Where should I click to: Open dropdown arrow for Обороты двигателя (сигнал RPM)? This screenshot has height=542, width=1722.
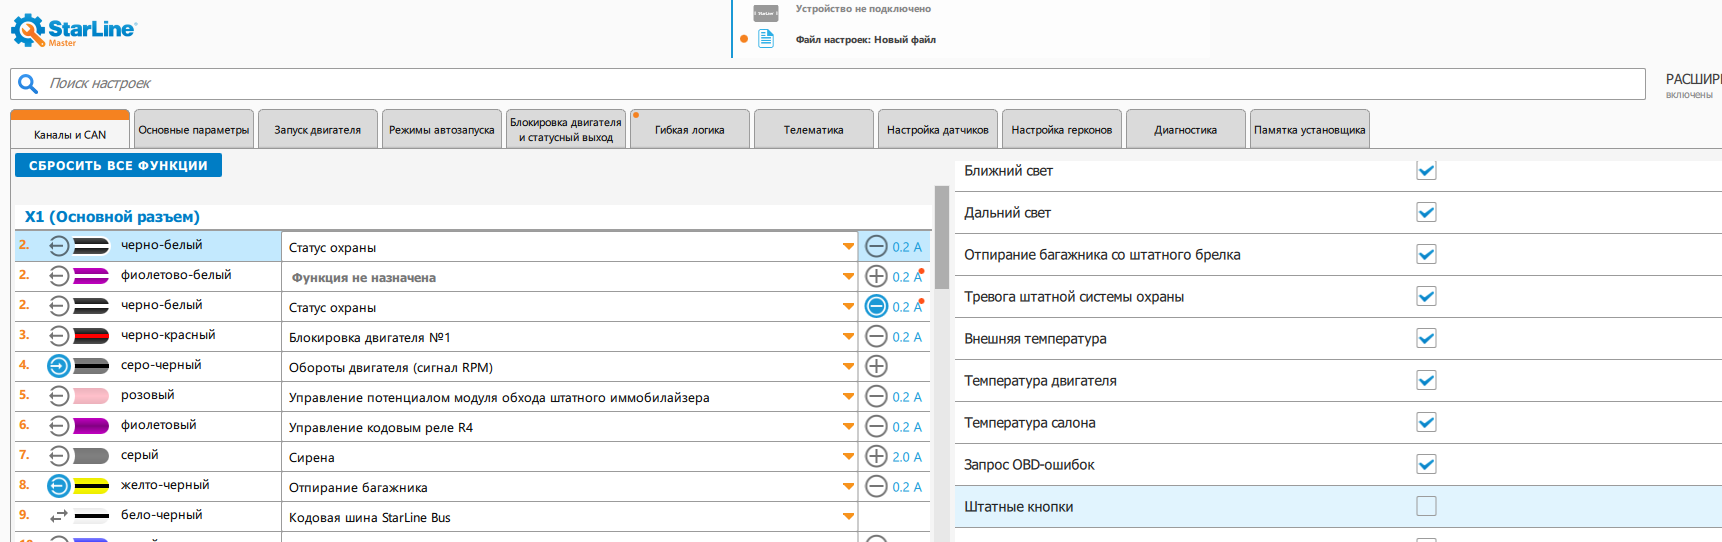pyautogui.click(x=848, y=367)
